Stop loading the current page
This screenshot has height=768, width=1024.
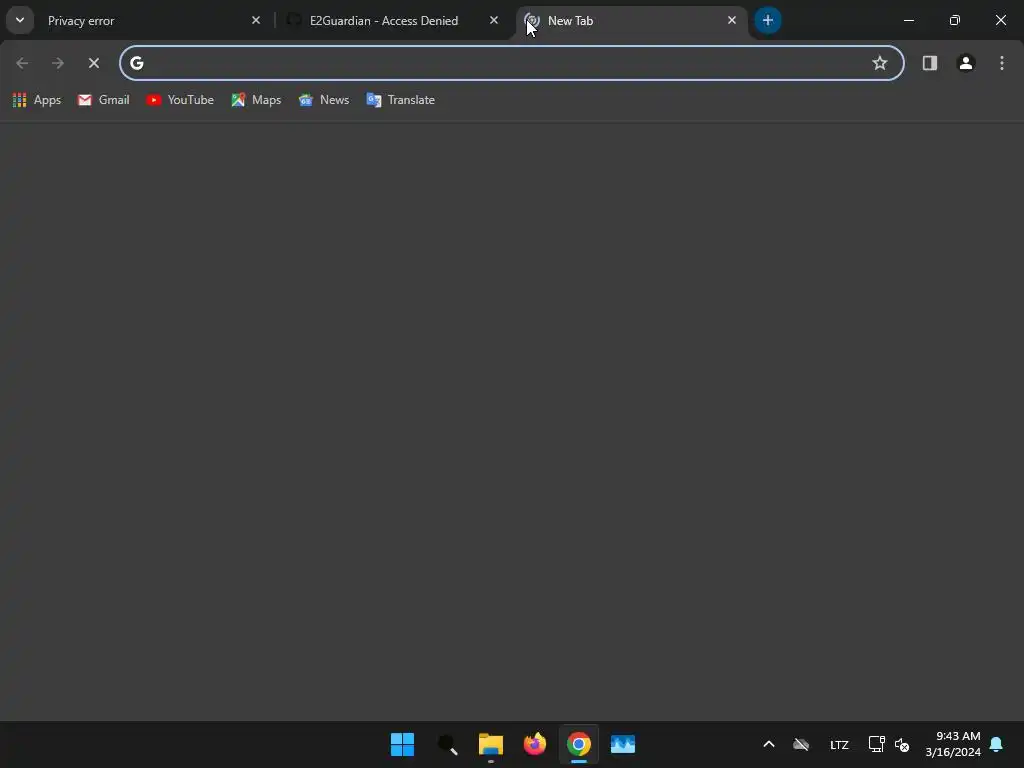94,63
